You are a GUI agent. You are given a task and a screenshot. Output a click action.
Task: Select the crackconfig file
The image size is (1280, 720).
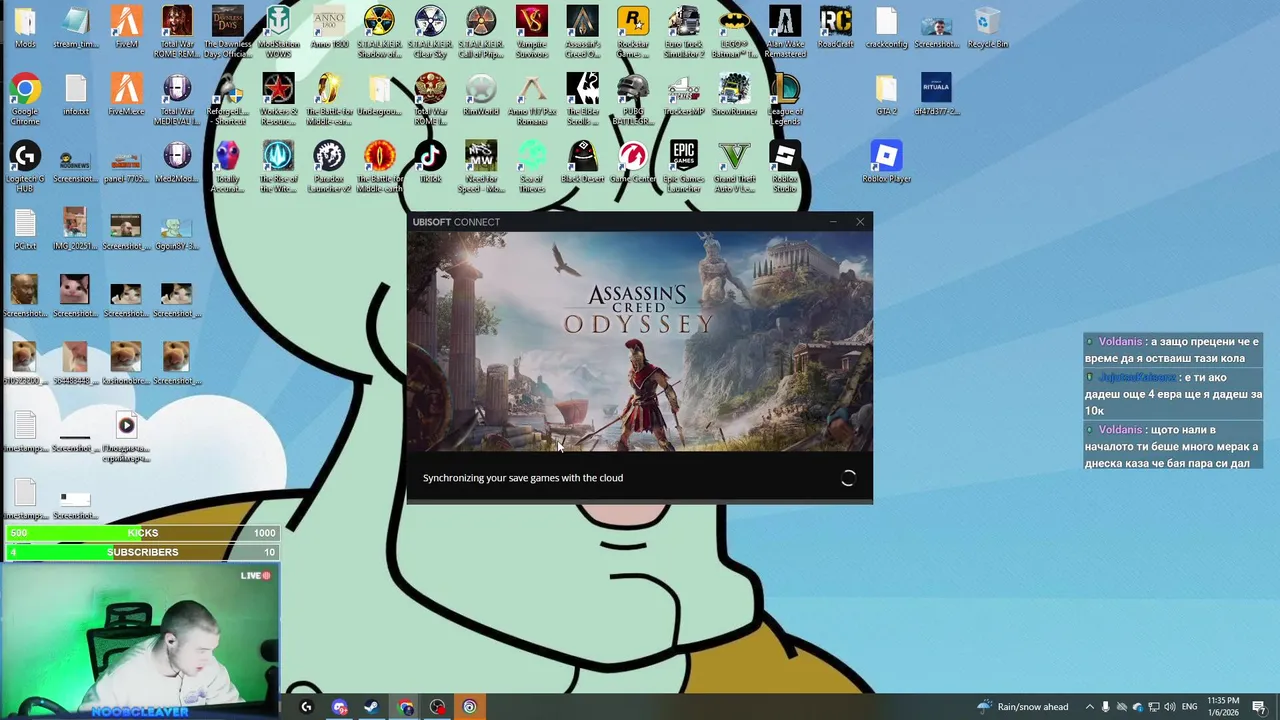(886, 28)
